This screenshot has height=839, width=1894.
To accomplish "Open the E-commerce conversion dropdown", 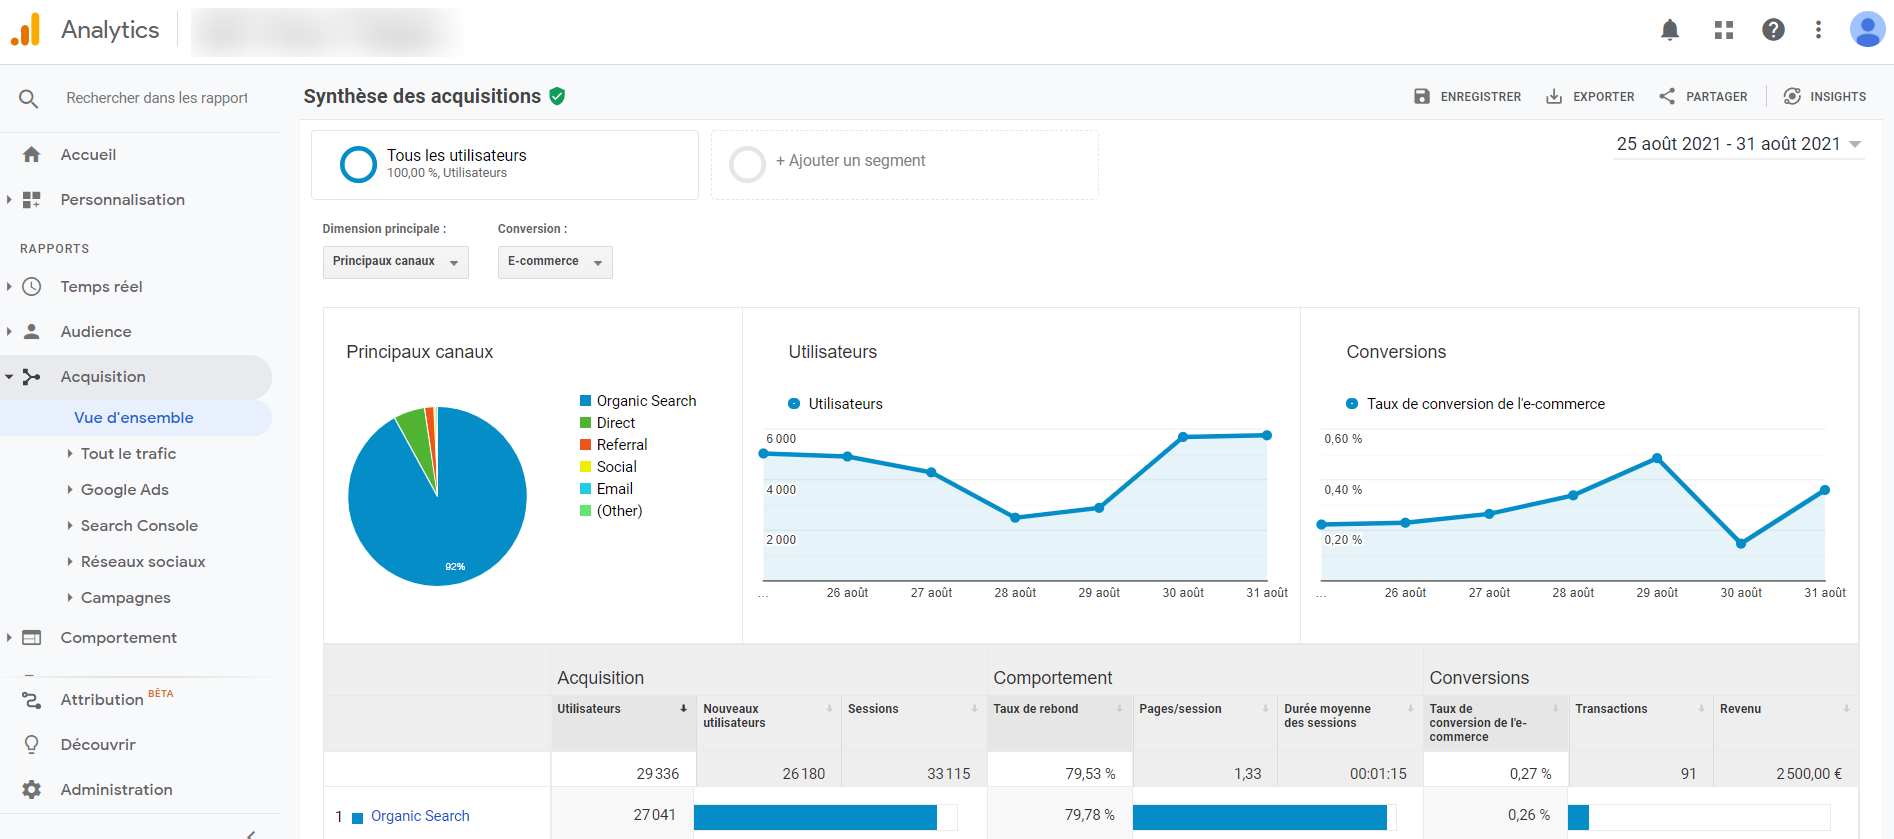I will click(555, 262).
